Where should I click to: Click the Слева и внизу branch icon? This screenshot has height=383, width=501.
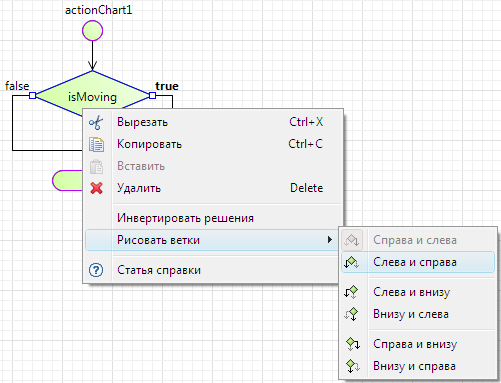click(x=351, y=292)
